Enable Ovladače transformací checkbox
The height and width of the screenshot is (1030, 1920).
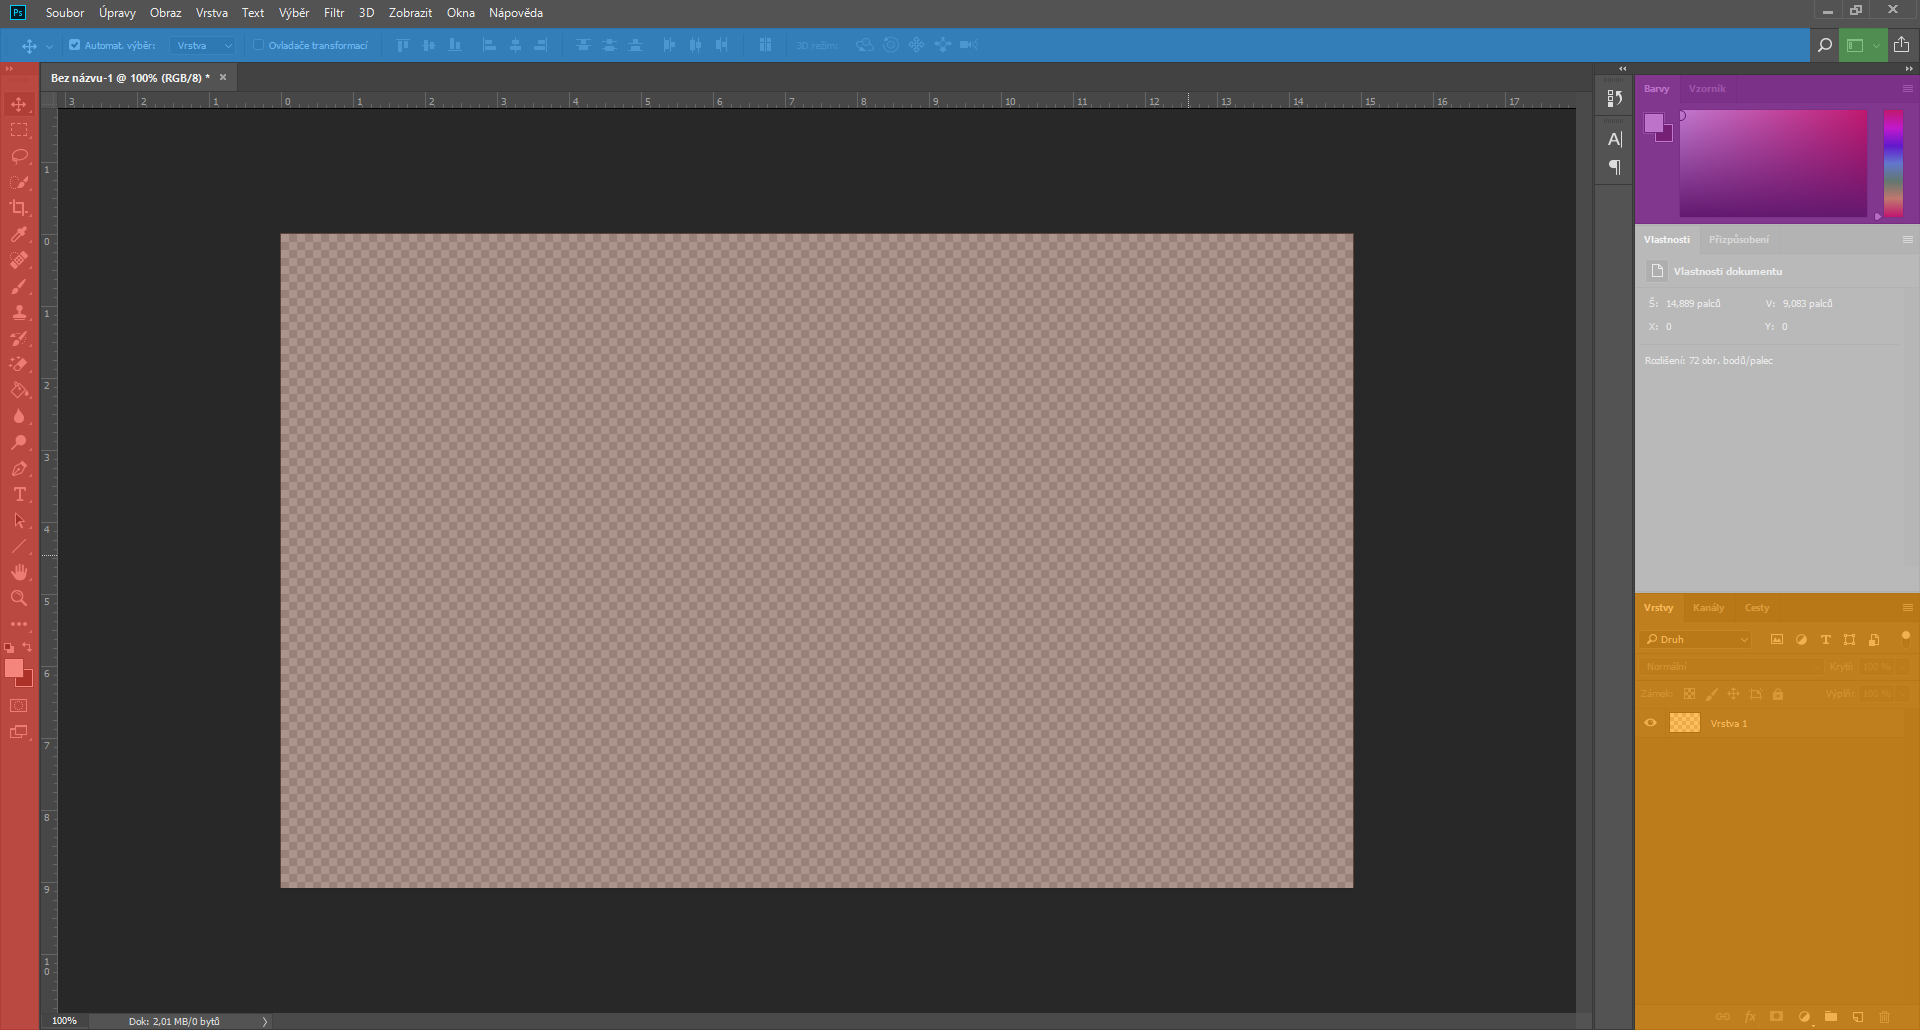point(258,45)
